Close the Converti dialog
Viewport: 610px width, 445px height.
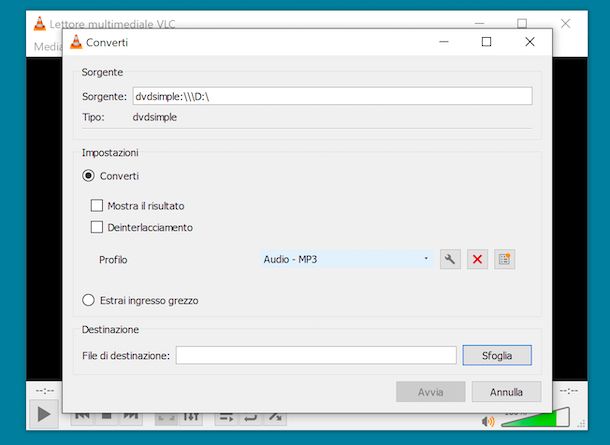[x=530, y=42]
